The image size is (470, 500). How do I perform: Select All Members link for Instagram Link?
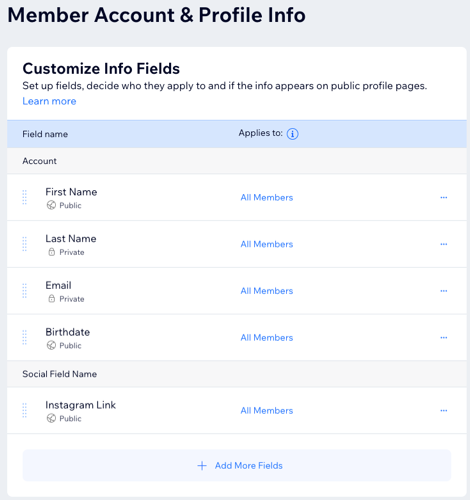tap(267, 410)
